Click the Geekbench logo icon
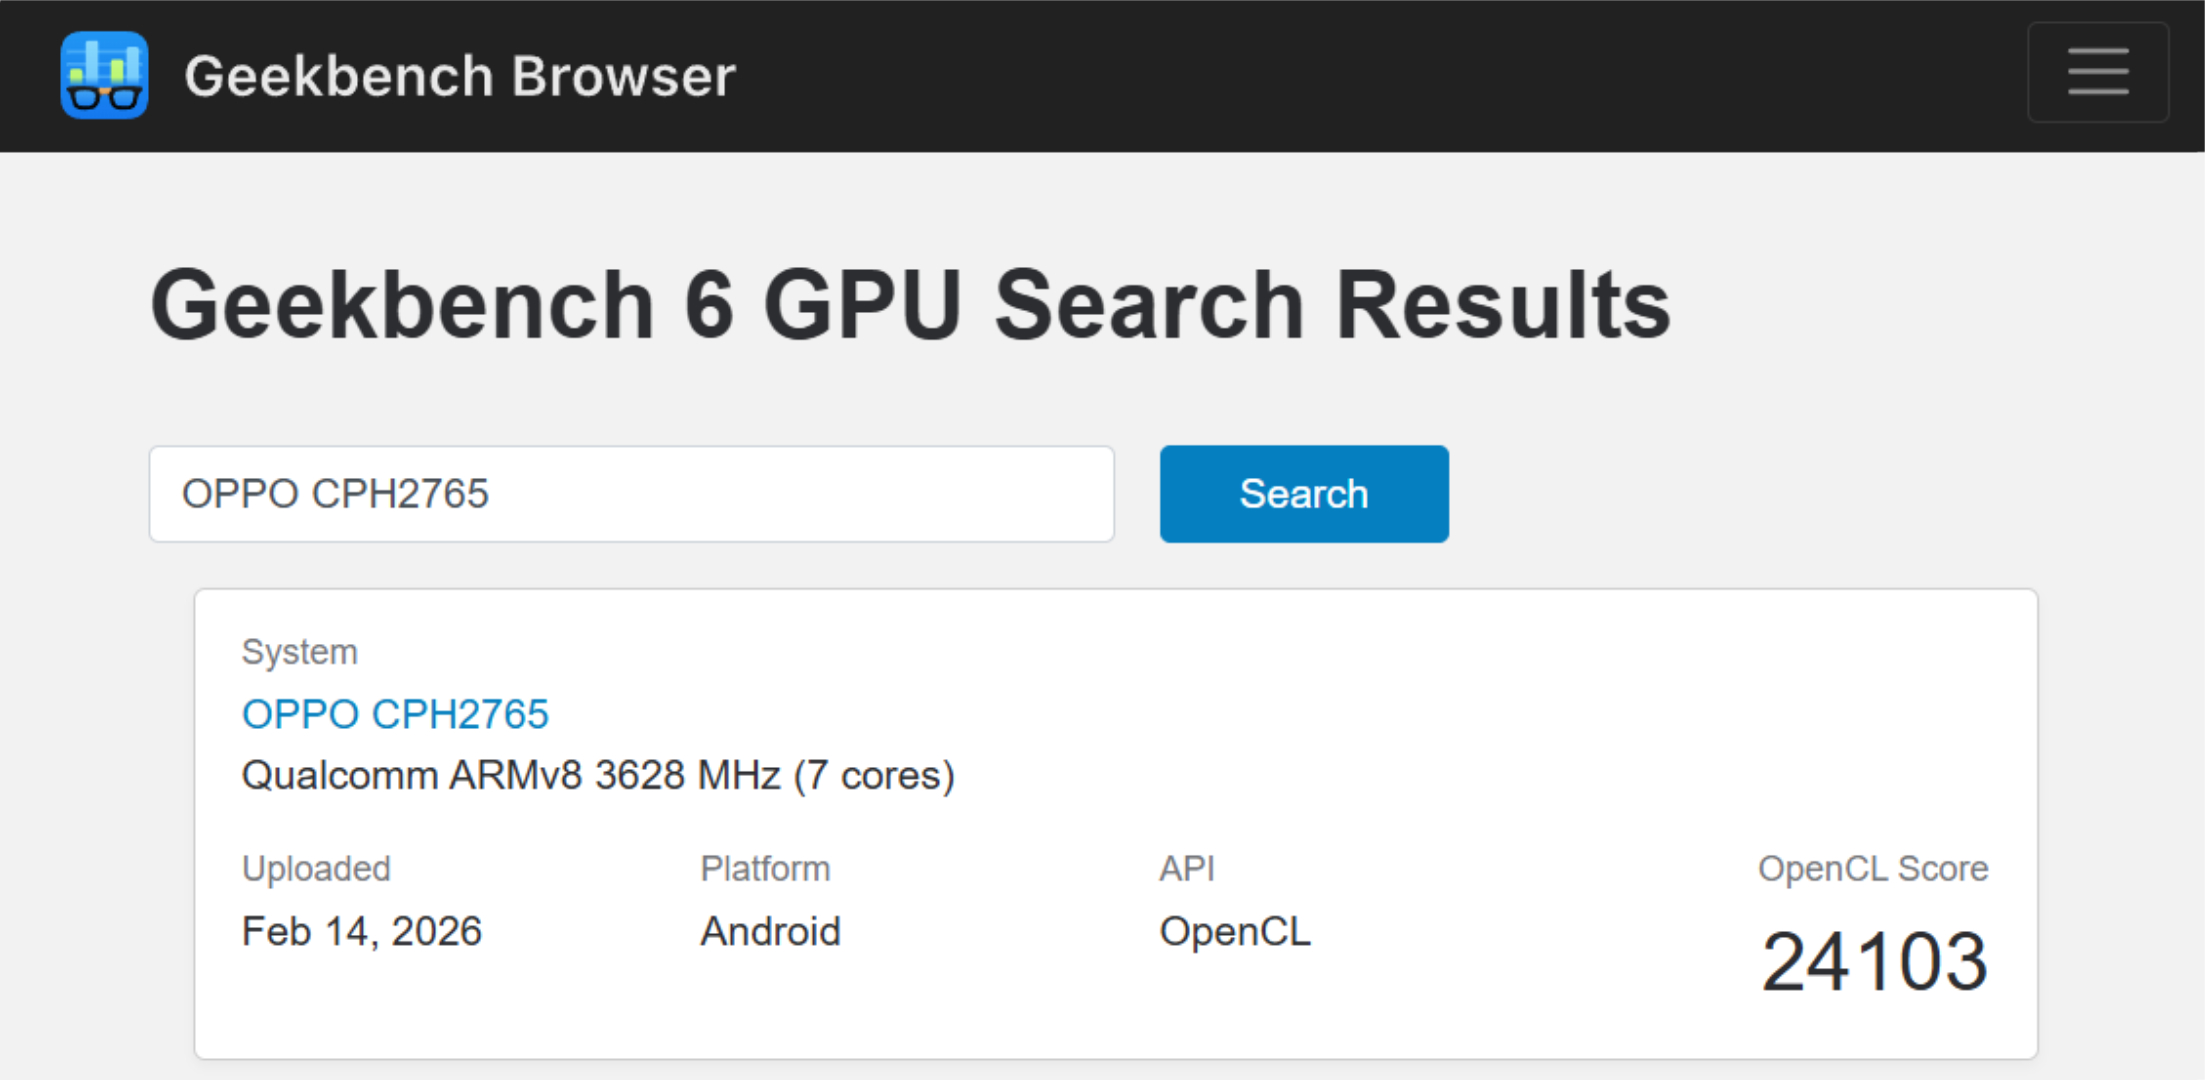 (104, 75)
